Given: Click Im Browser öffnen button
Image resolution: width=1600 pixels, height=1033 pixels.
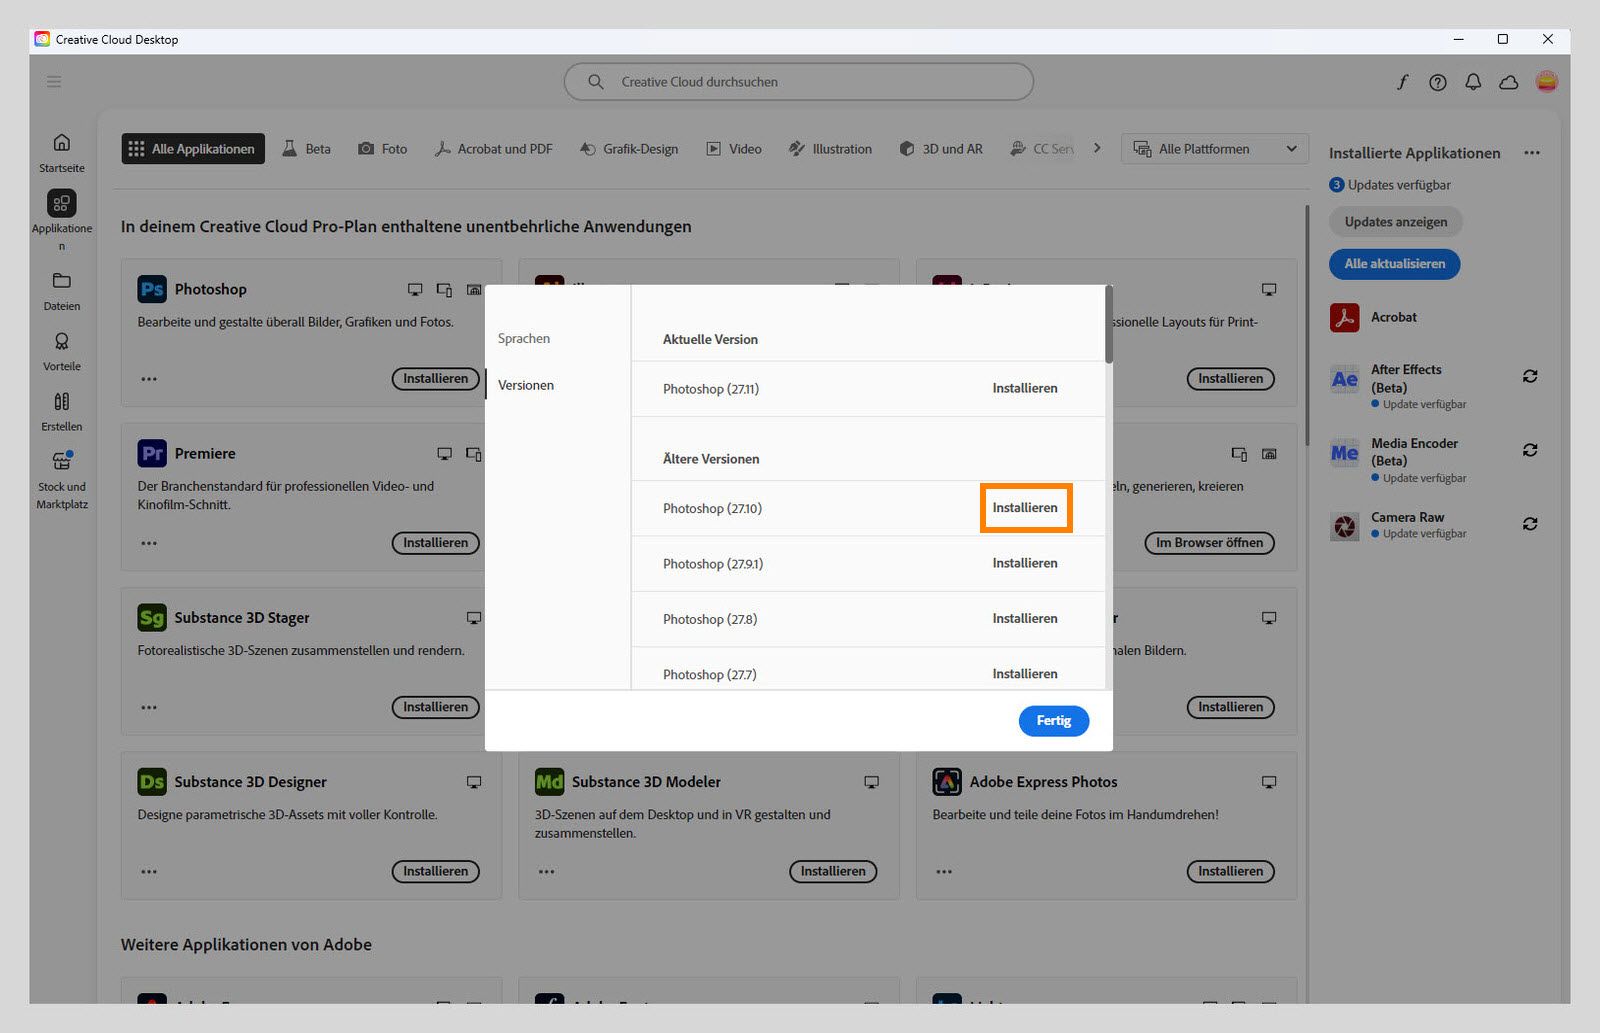Looking at the screenshot, I should pyautogui.click(x=1209, y=543).
